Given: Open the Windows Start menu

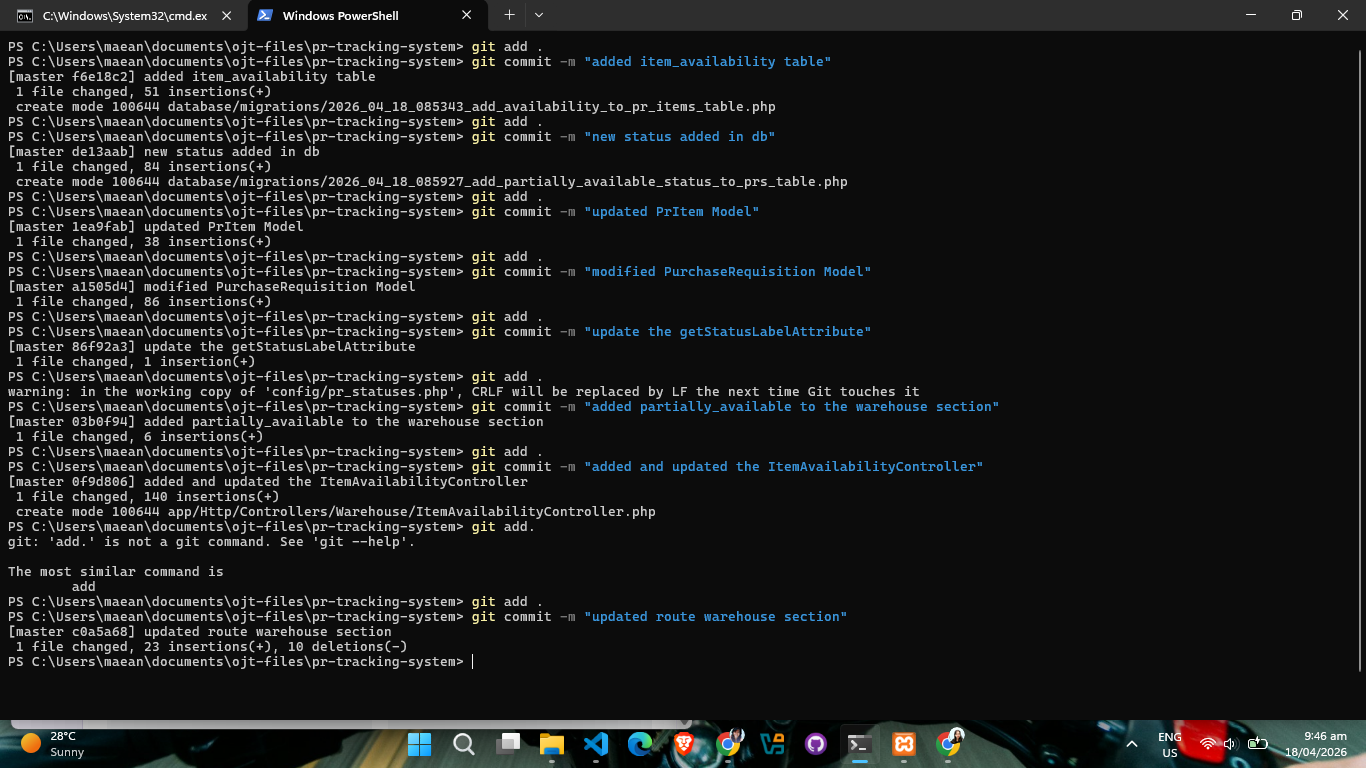Looking at the screenshot, I should pyautogui.click(x=420, y=744).
